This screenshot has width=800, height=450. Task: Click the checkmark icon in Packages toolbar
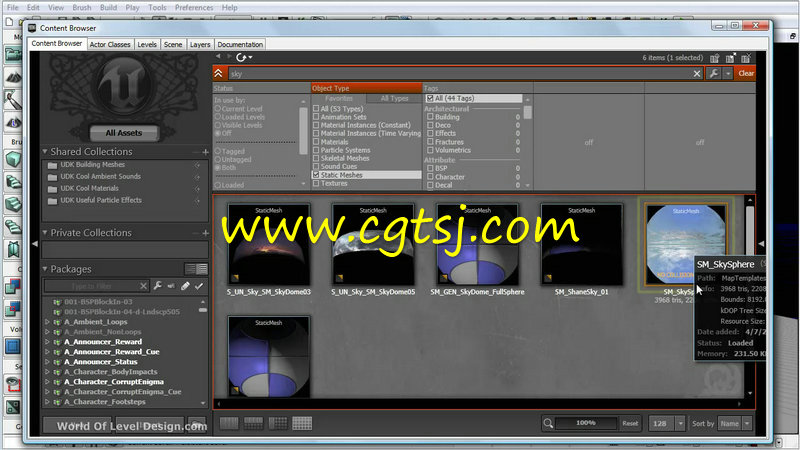point(199,286)
